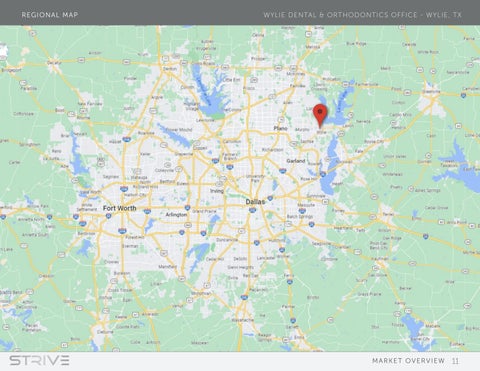Click the STRIVE logo in footer
480x371 pixels.
click(39, 360)
